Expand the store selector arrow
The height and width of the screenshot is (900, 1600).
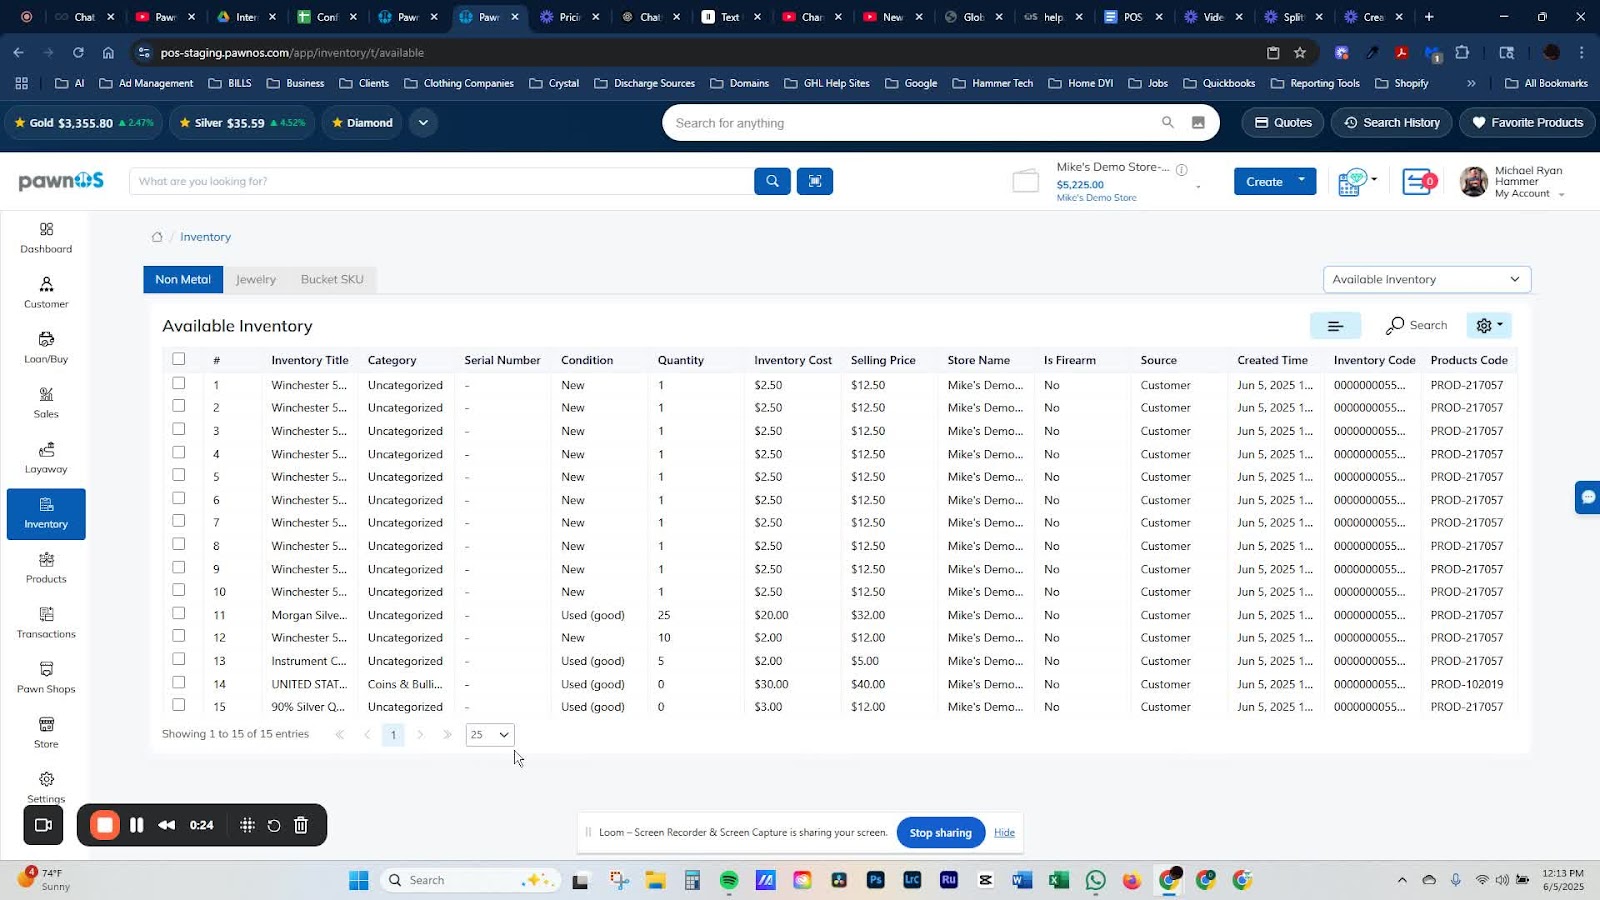click(x=1198, y=187)
